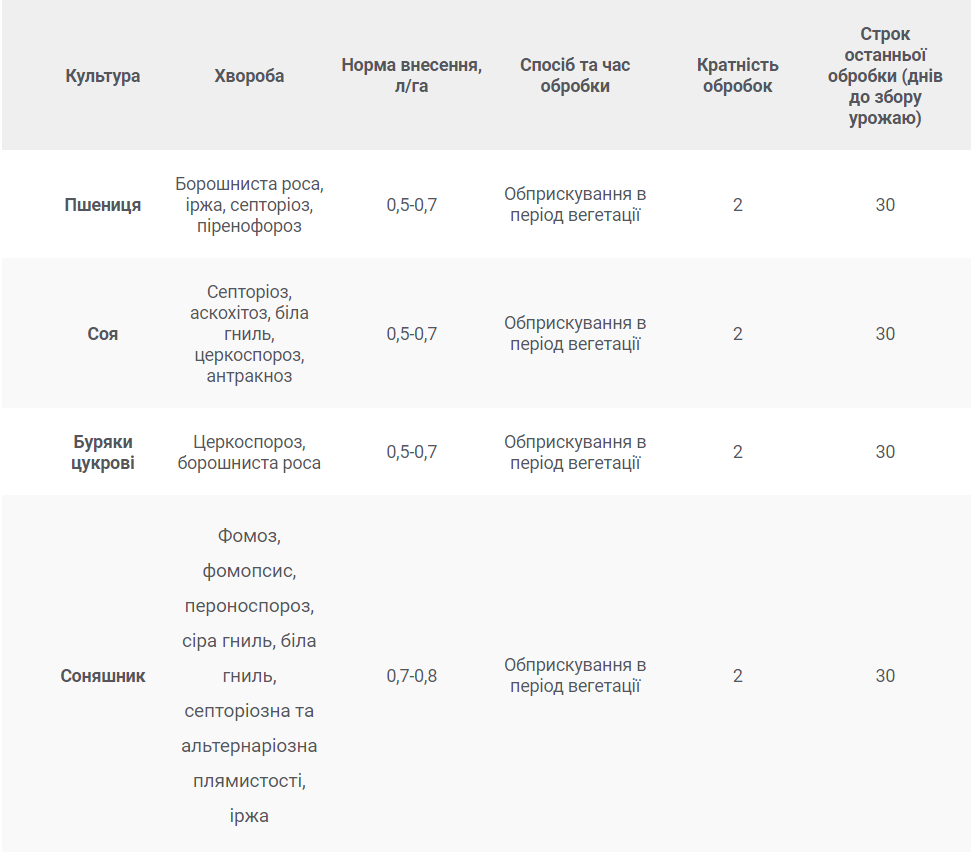Click the Хвороба column header

249,76
